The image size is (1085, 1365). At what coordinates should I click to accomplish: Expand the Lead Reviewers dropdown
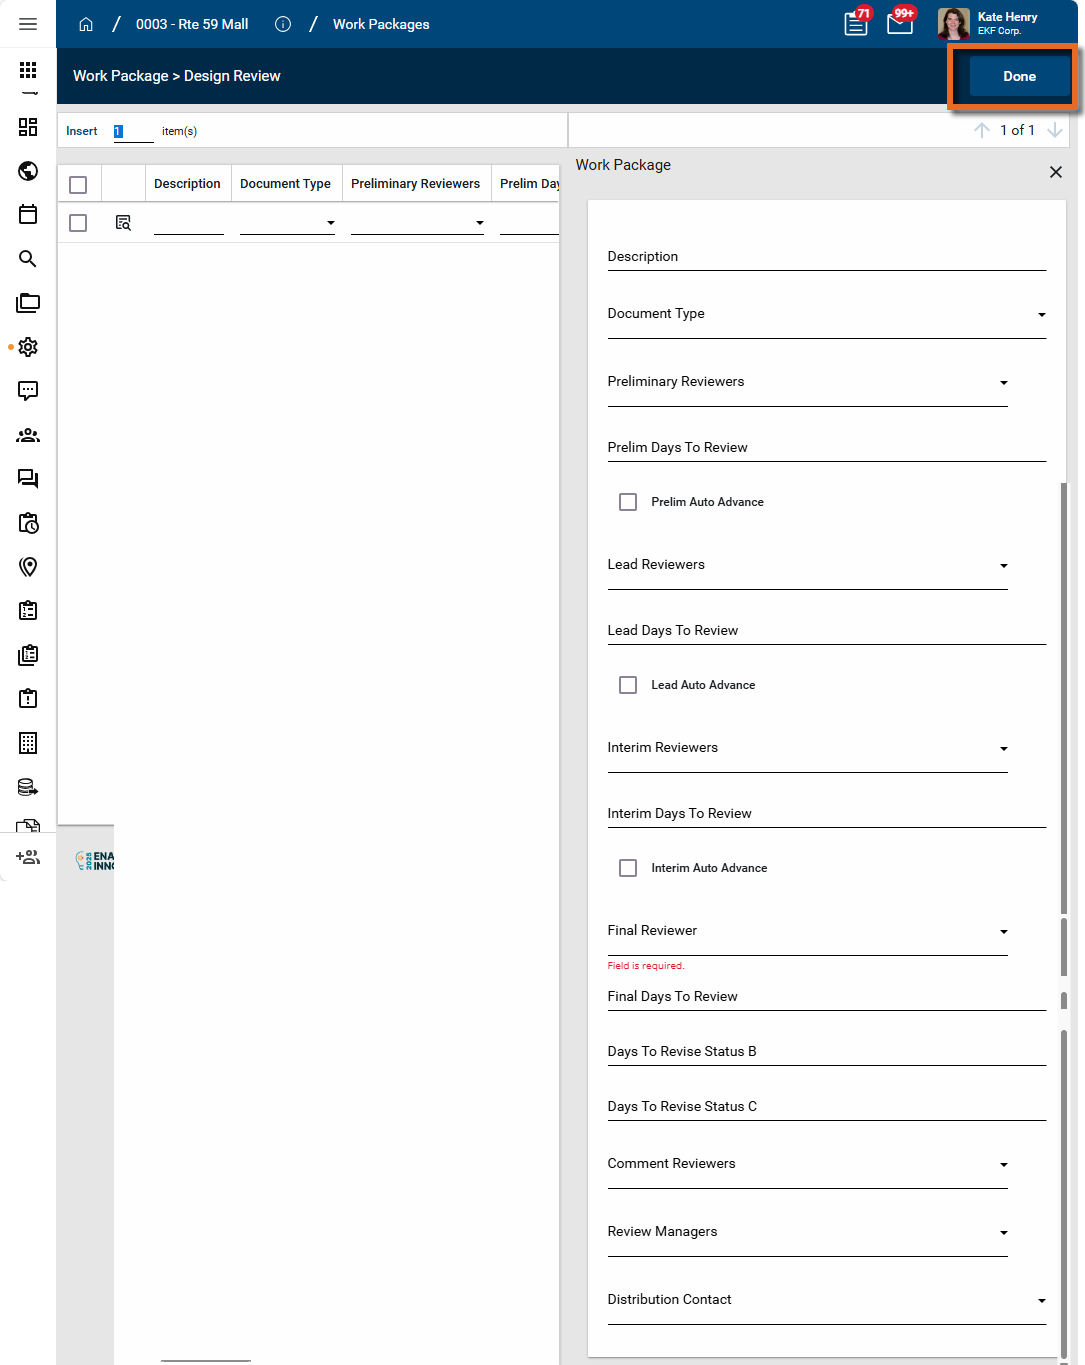click(1003, 566)
